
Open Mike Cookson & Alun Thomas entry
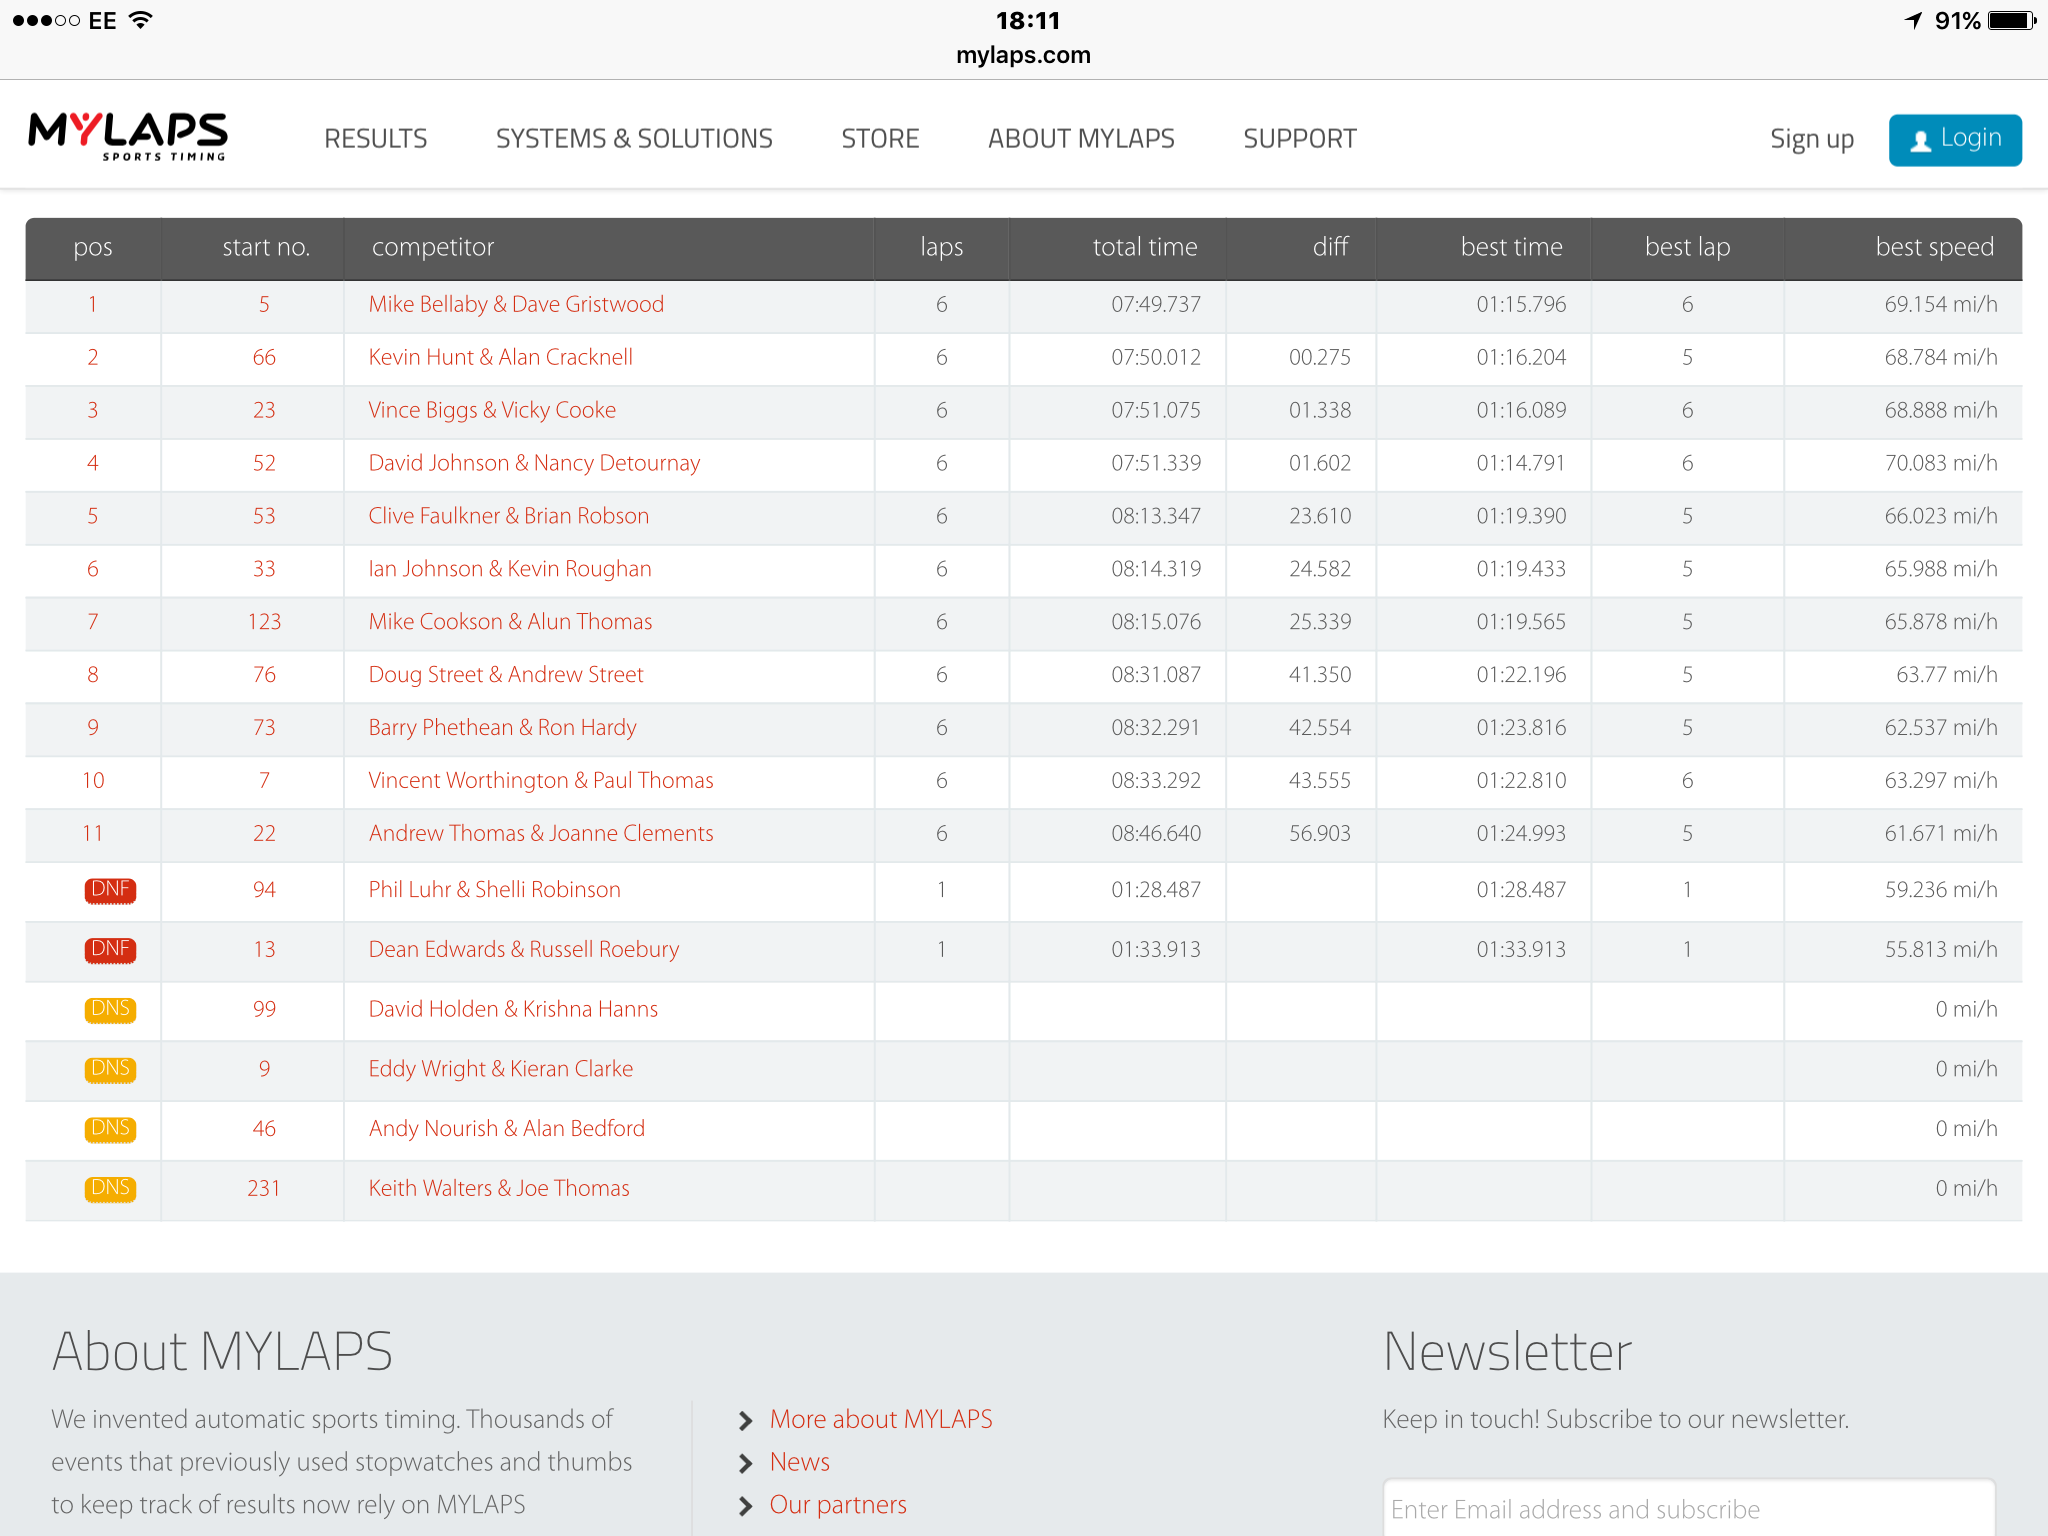pos(510,622)
